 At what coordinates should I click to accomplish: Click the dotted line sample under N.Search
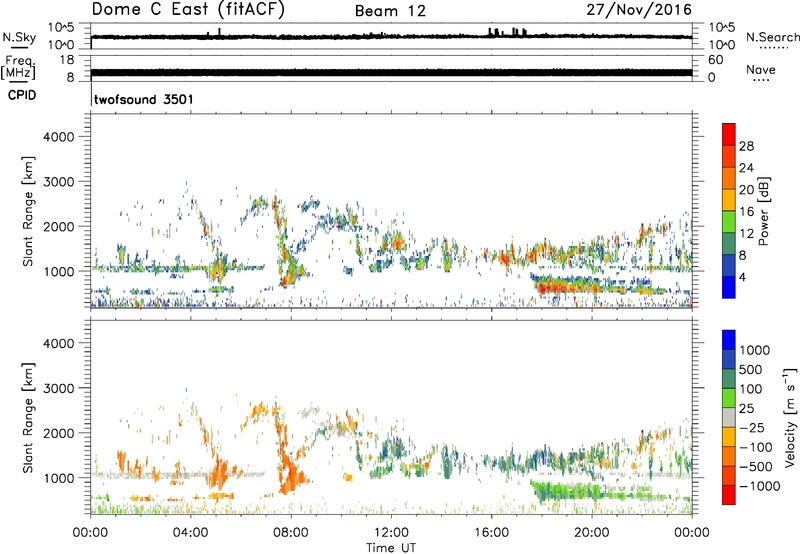774,48
